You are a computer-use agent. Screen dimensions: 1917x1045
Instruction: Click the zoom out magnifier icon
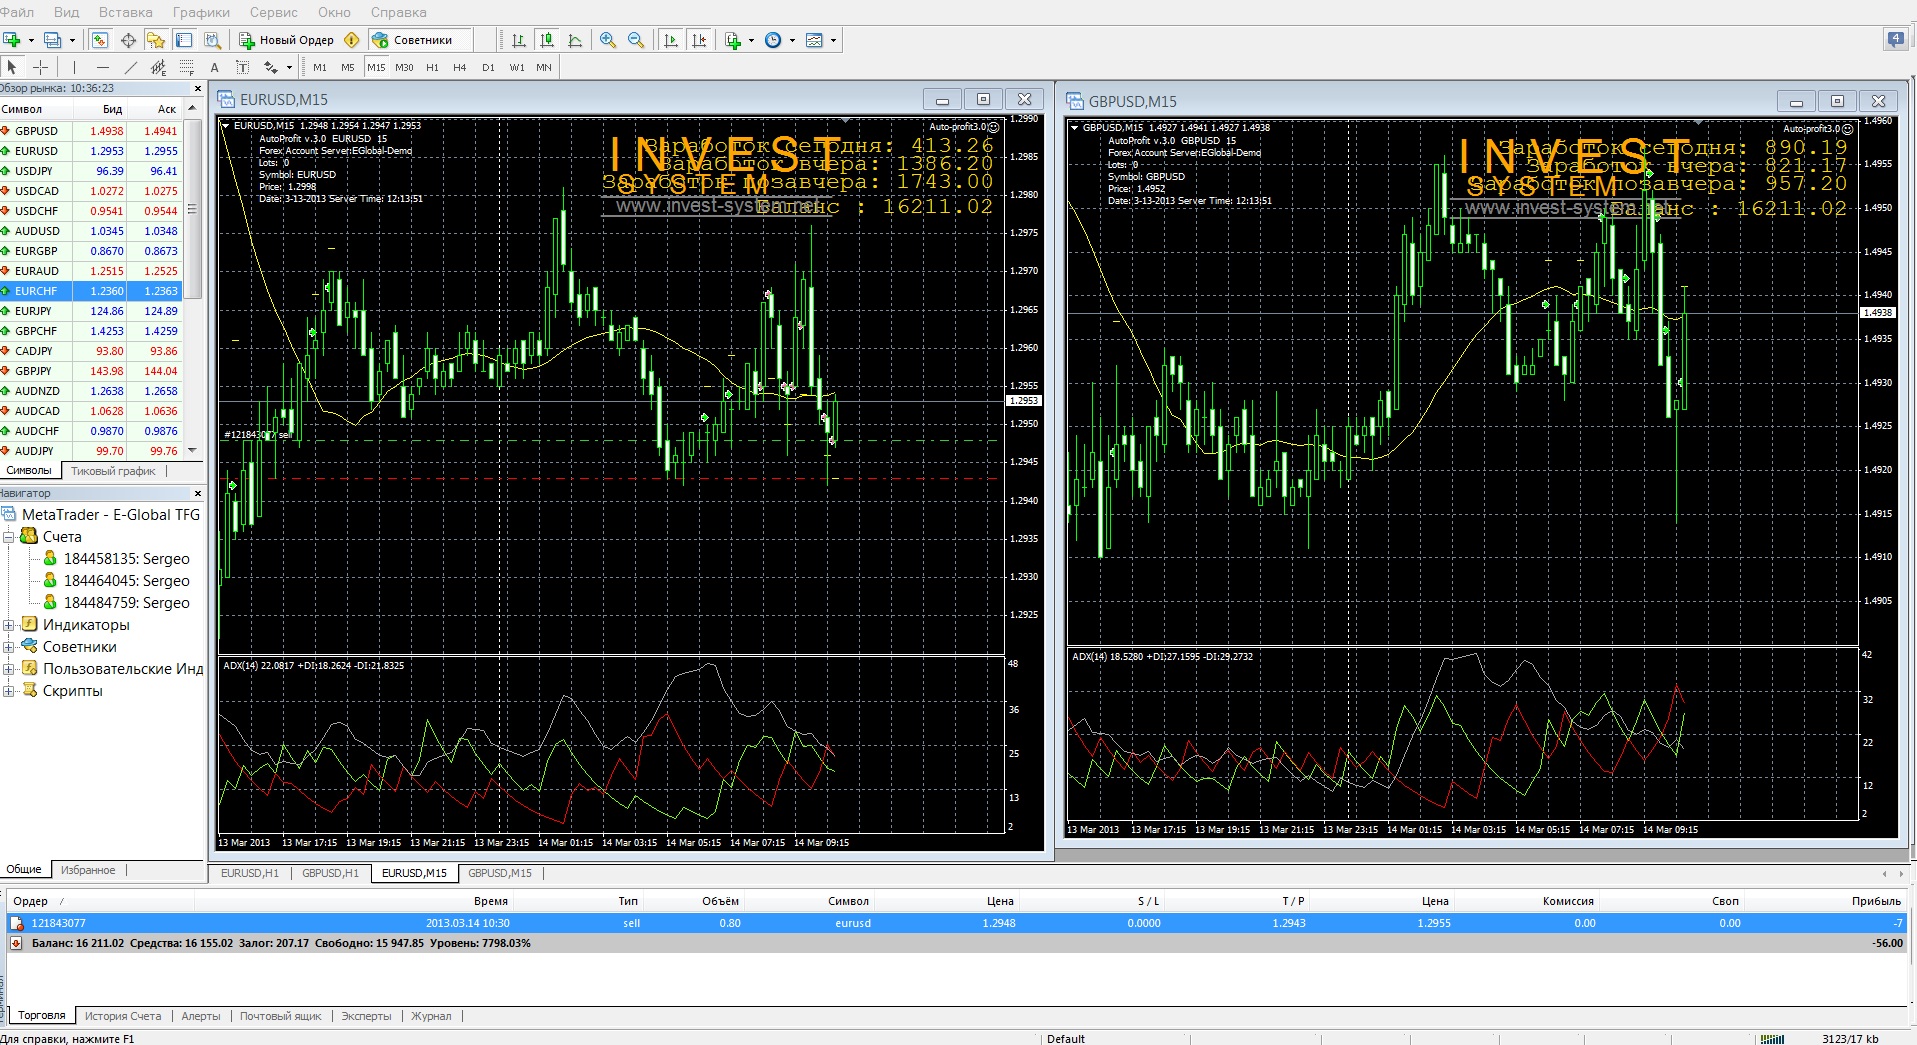click(x=635, y=40)
